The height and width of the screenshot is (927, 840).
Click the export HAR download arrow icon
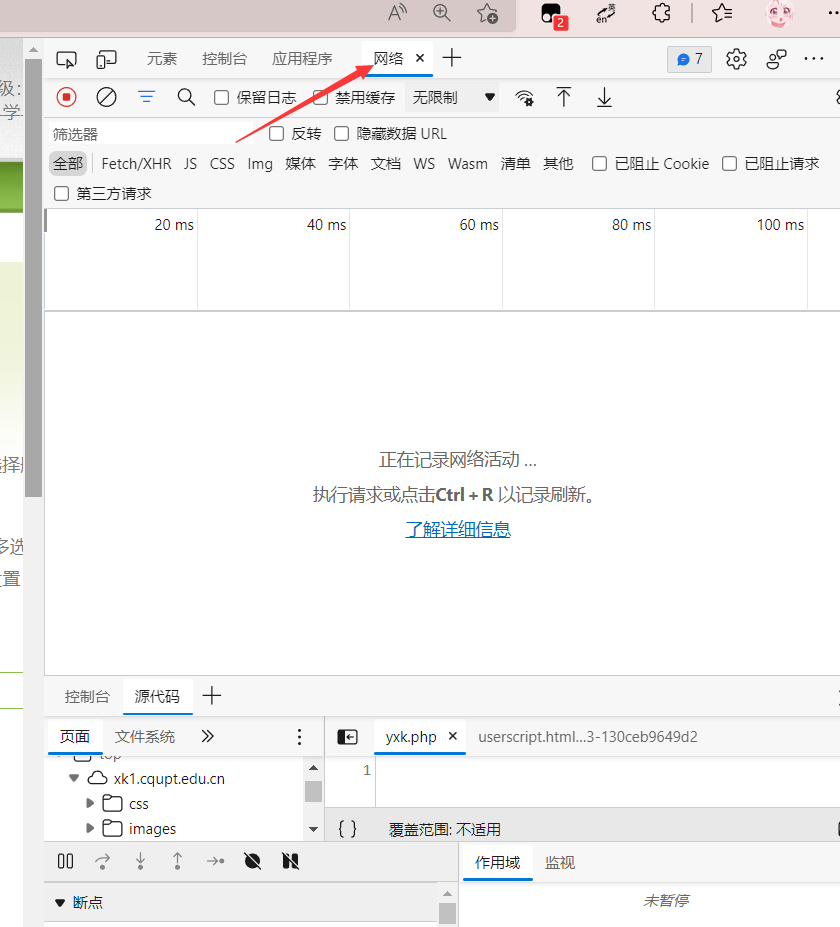click(604, 97)
